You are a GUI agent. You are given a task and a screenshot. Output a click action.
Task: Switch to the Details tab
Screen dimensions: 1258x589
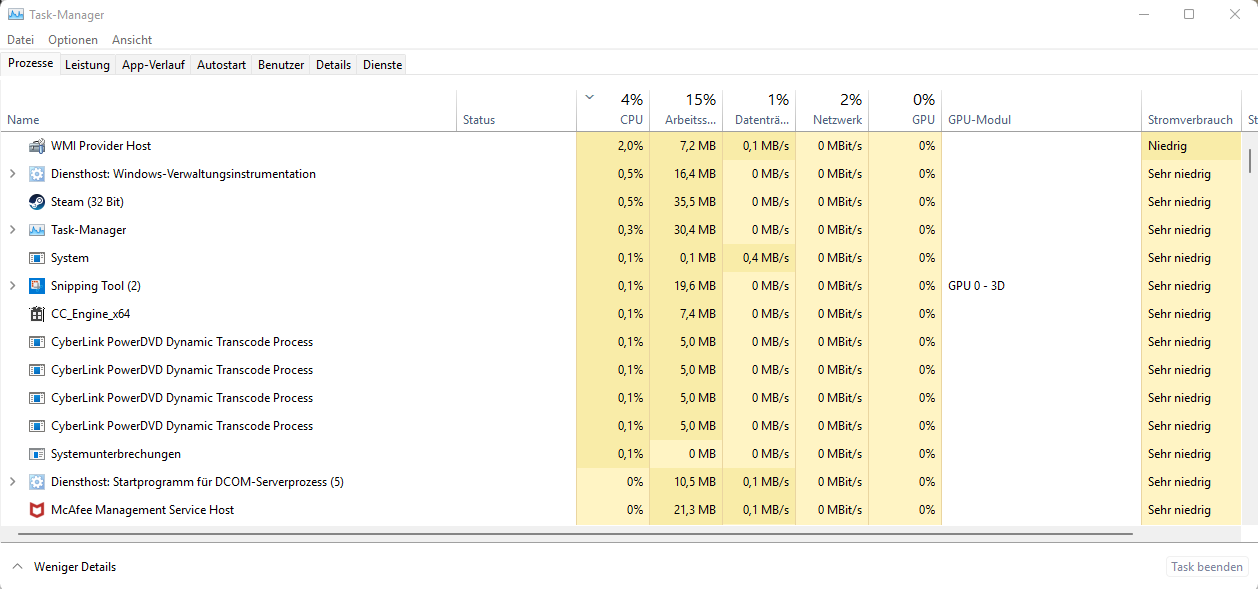click(333, 65)
